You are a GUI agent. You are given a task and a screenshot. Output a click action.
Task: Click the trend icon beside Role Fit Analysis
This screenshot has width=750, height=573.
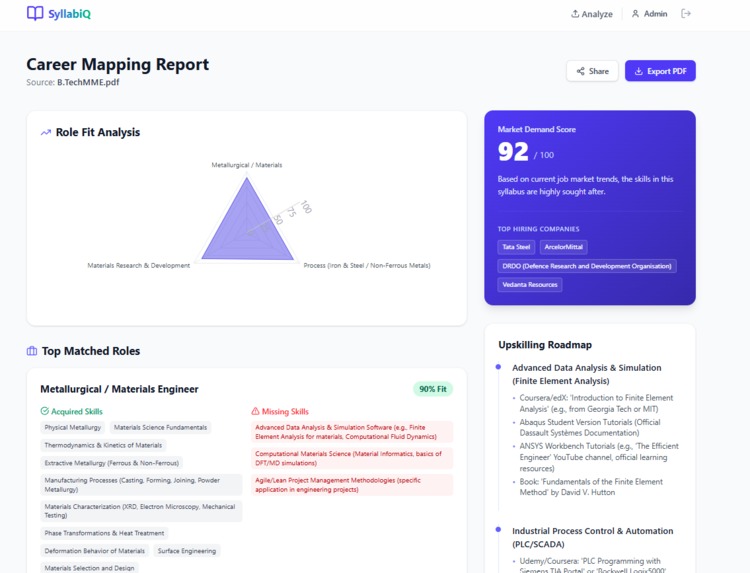pyautogui.click(x=46, y=132)
